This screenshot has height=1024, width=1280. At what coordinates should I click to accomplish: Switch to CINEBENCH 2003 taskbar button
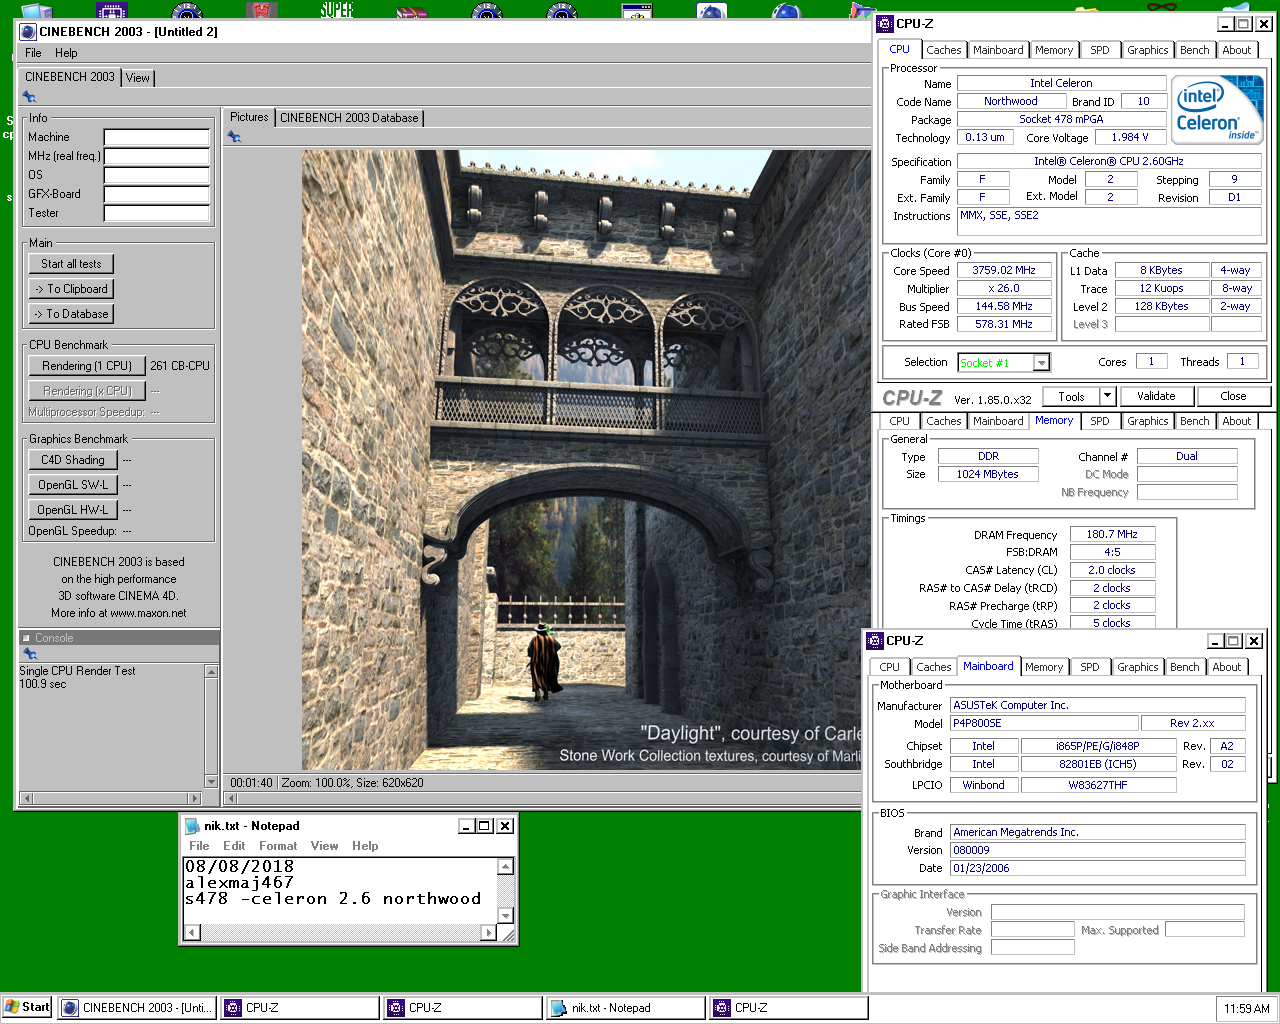(x=137, y=1008)
